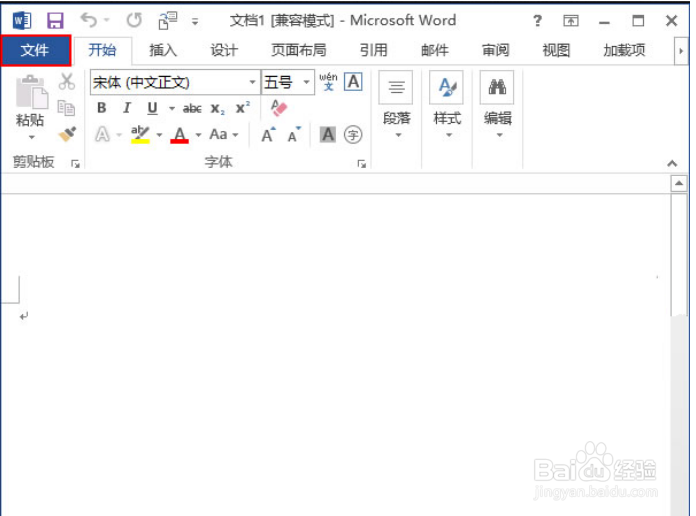Viewport: 696px width, 516px height.
Task: Switch to the 设计 (Design) tab
Action: click(x=224, y=50)
